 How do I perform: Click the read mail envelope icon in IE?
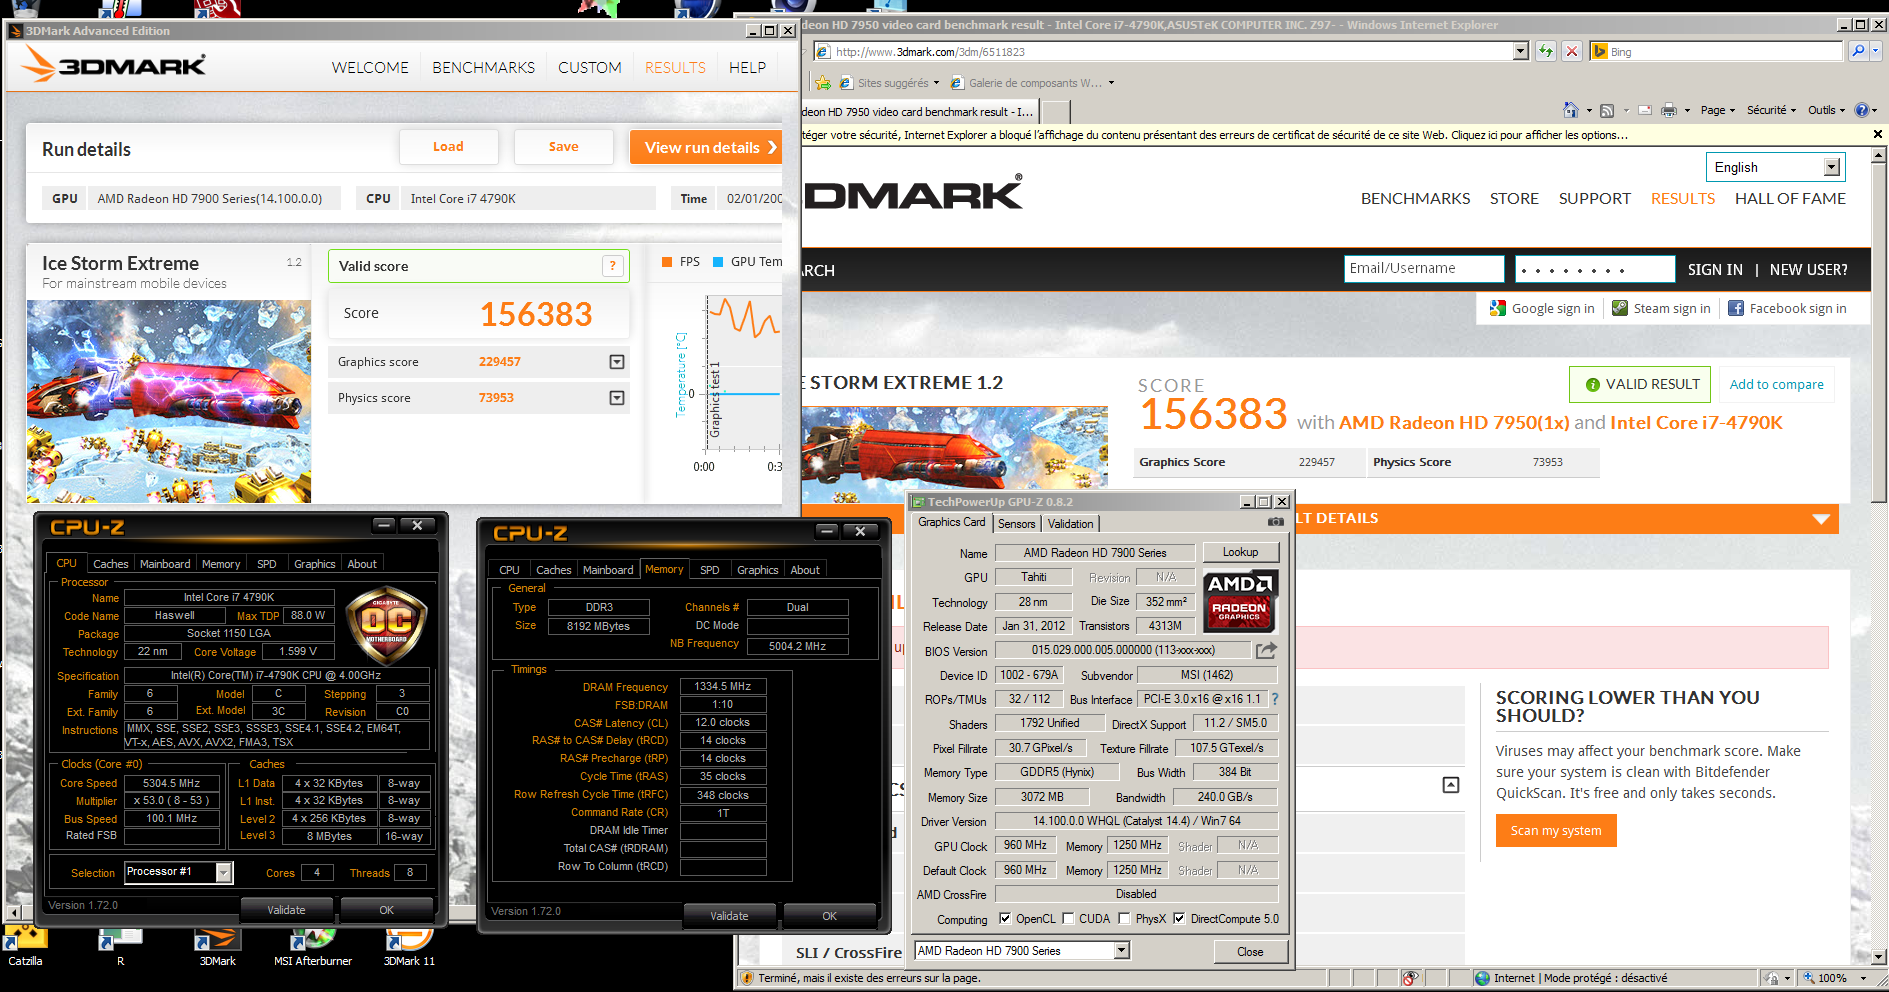click(1644, 110)
